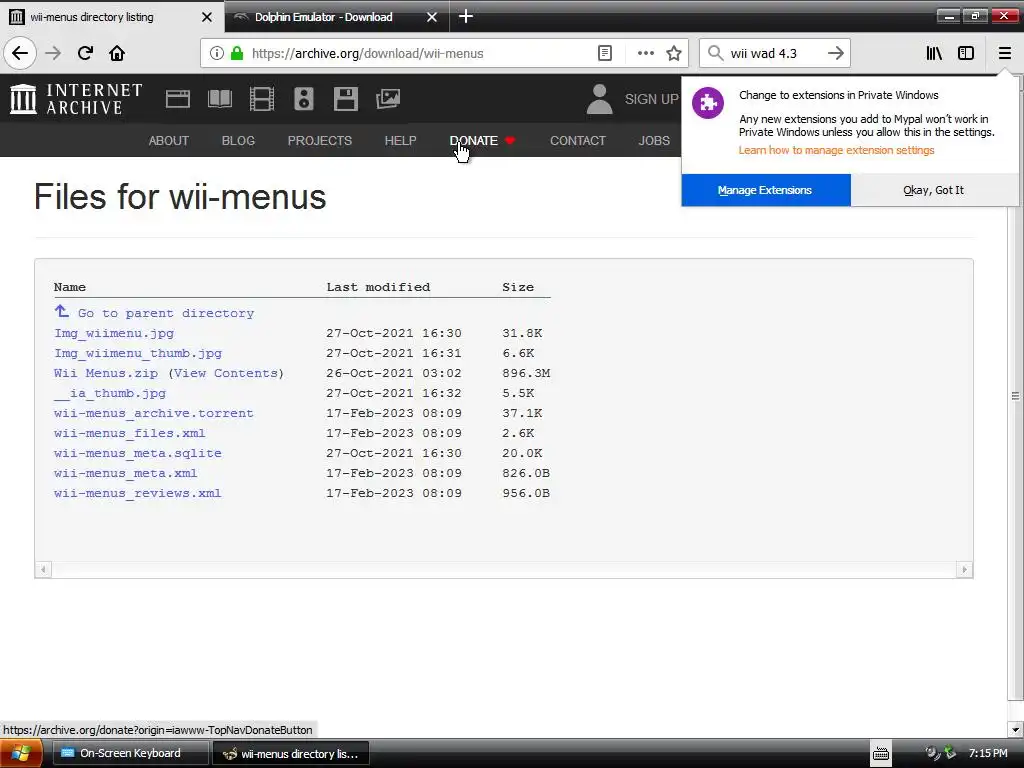Open Internet Archive Video film icon
The image size is (1024, 768).
262,99
